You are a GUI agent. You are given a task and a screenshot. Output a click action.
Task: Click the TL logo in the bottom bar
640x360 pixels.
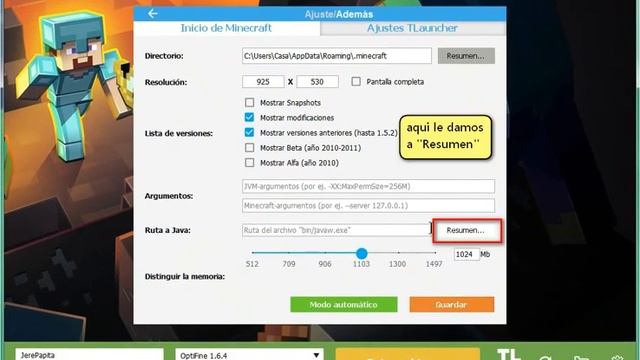pyautogui.click(x=509, y=354)
